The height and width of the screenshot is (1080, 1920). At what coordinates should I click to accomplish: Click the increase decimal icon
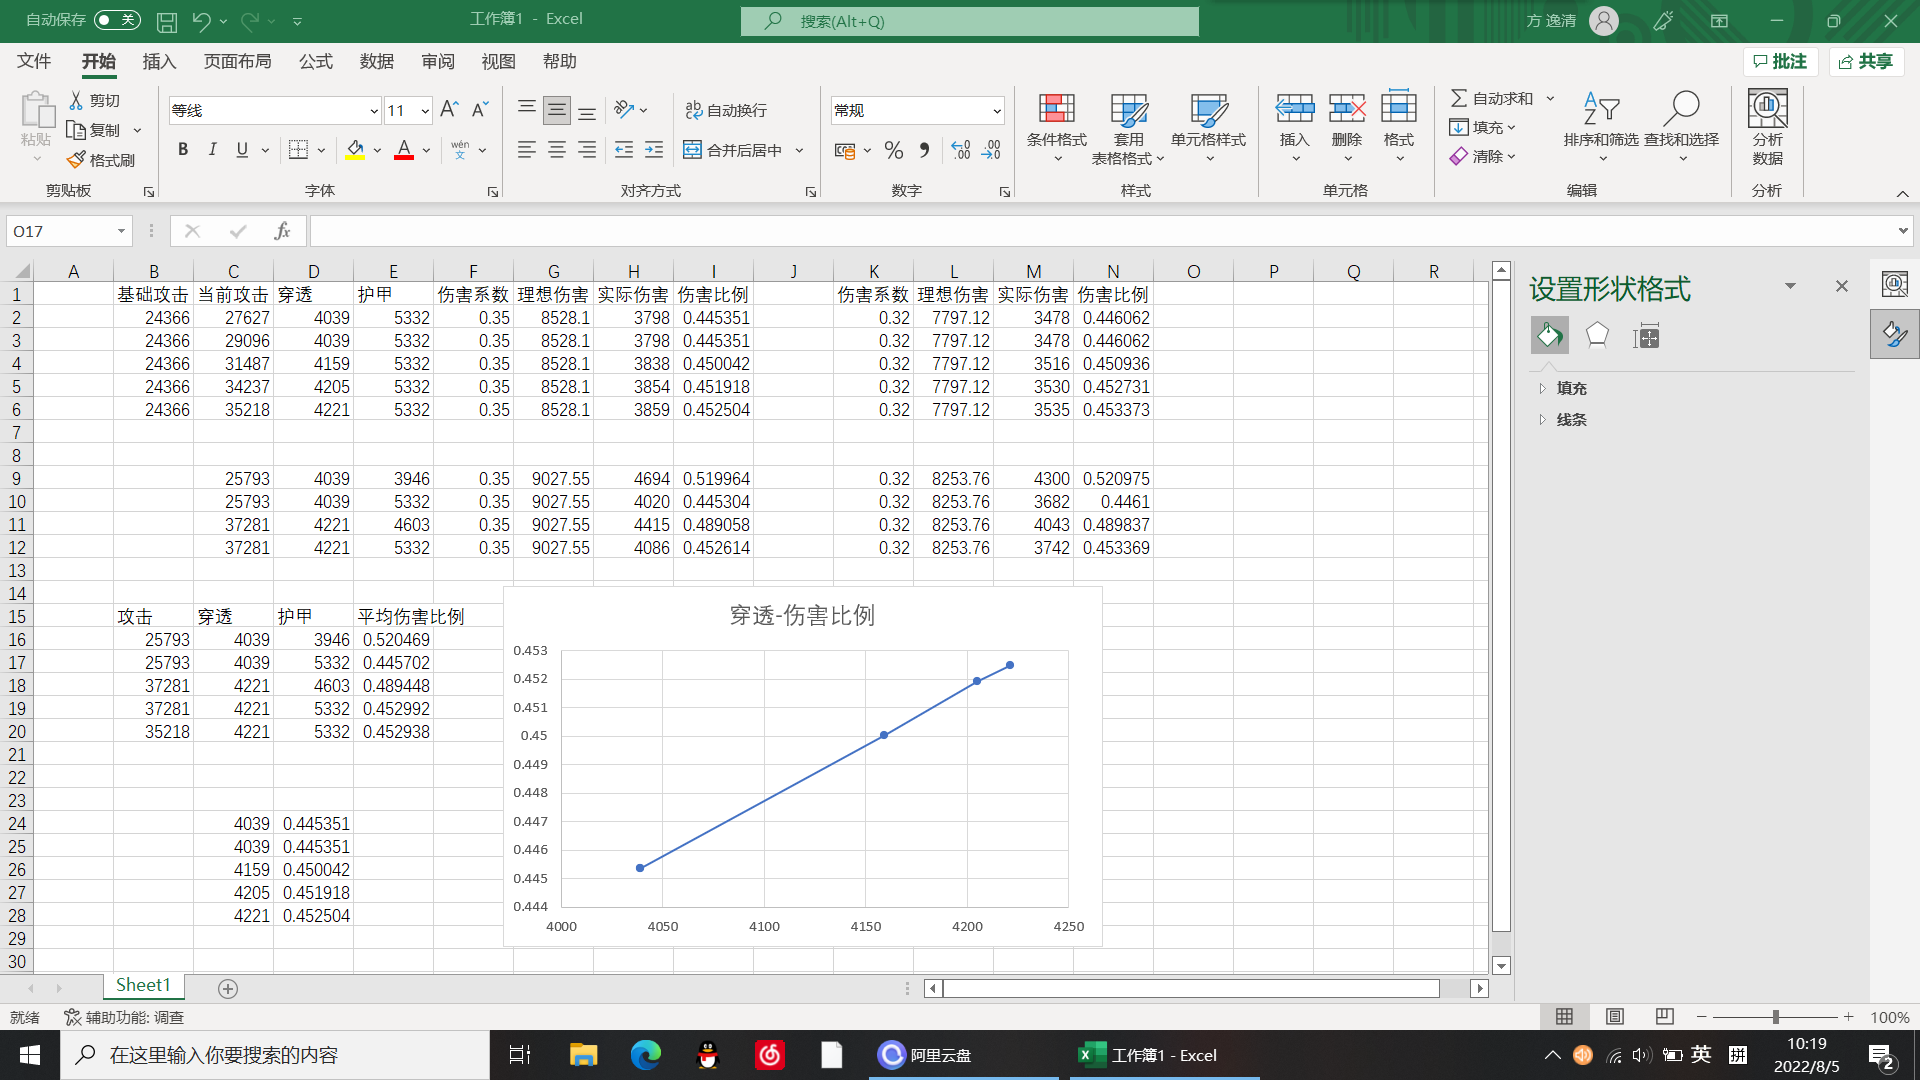pyautogui.click(x=960, y=150)
